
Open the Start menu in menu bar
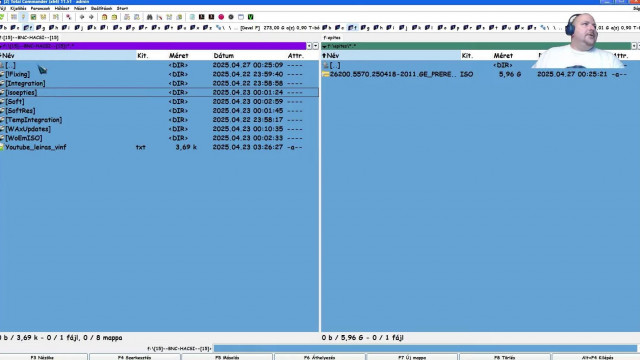click(x=122, y=8)
